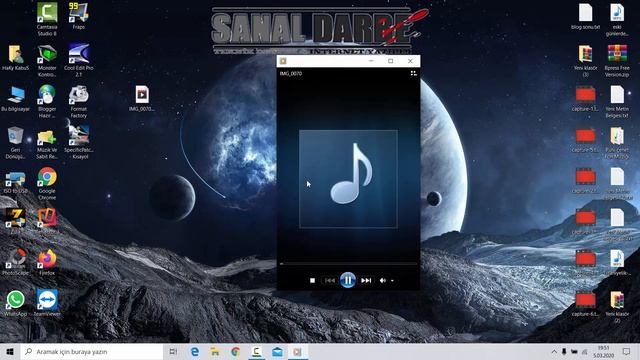Viewport: 640px width, 360px height.
Task: Open File Explorer from the taskbar
Action: click(x=215, y=351)
